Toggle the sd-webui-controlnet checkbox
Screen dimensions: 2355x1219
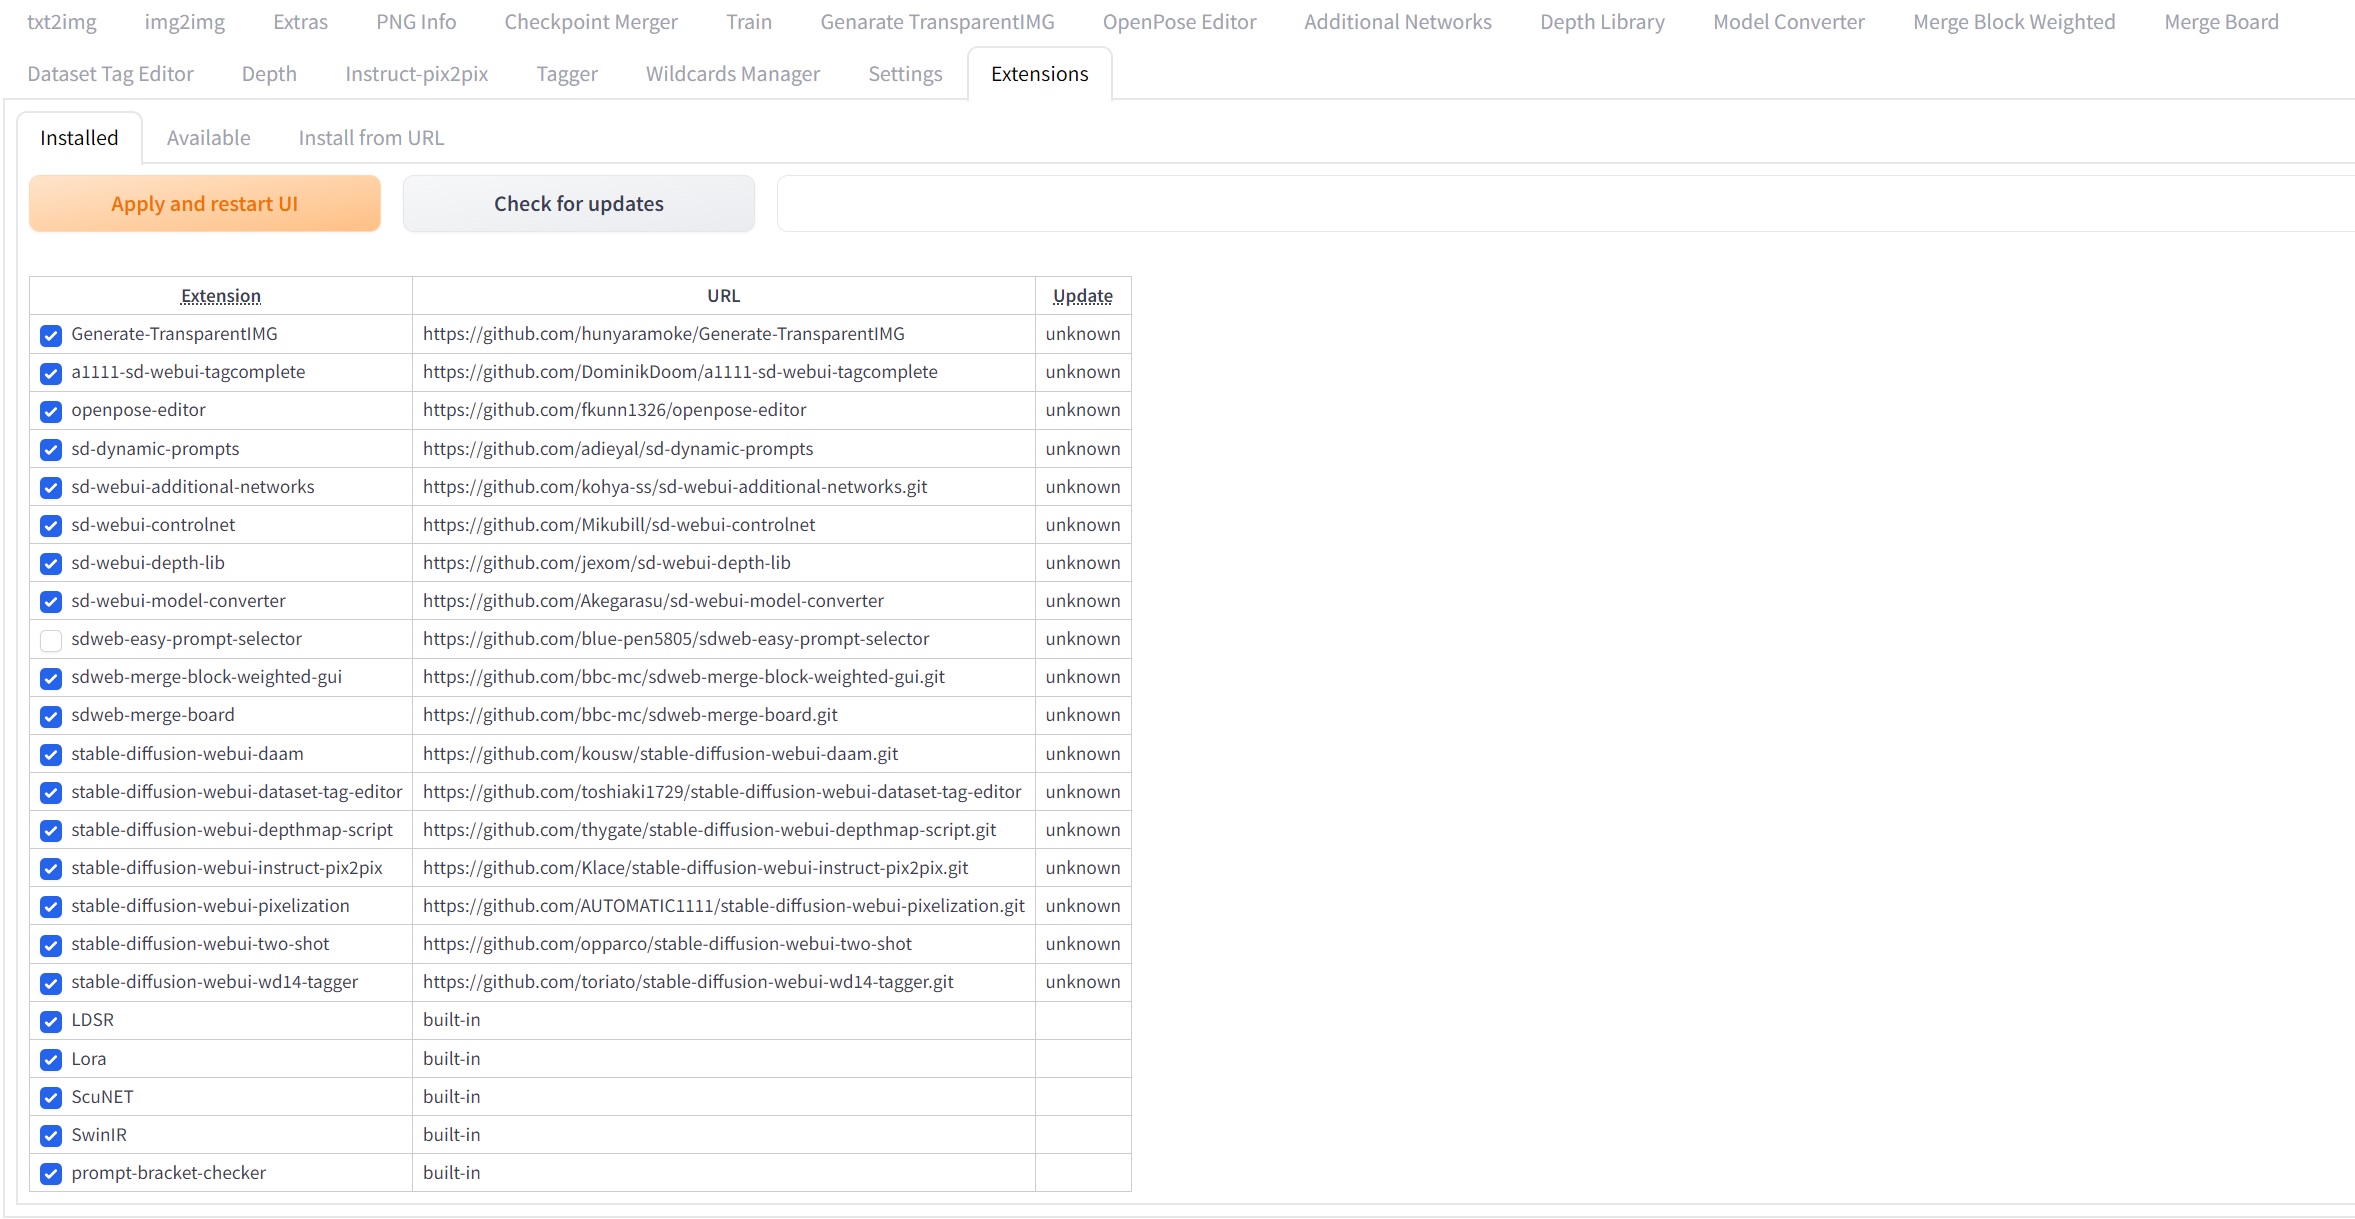click(x=51, y=526)
